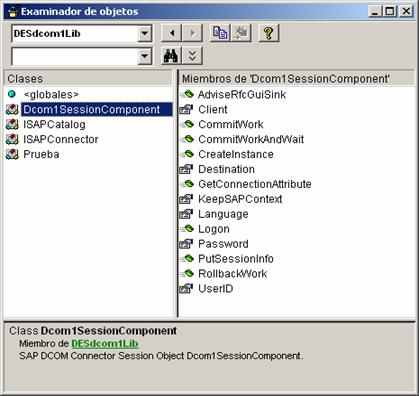Select the Client member

pyautogui.click(x=213, y=109)
